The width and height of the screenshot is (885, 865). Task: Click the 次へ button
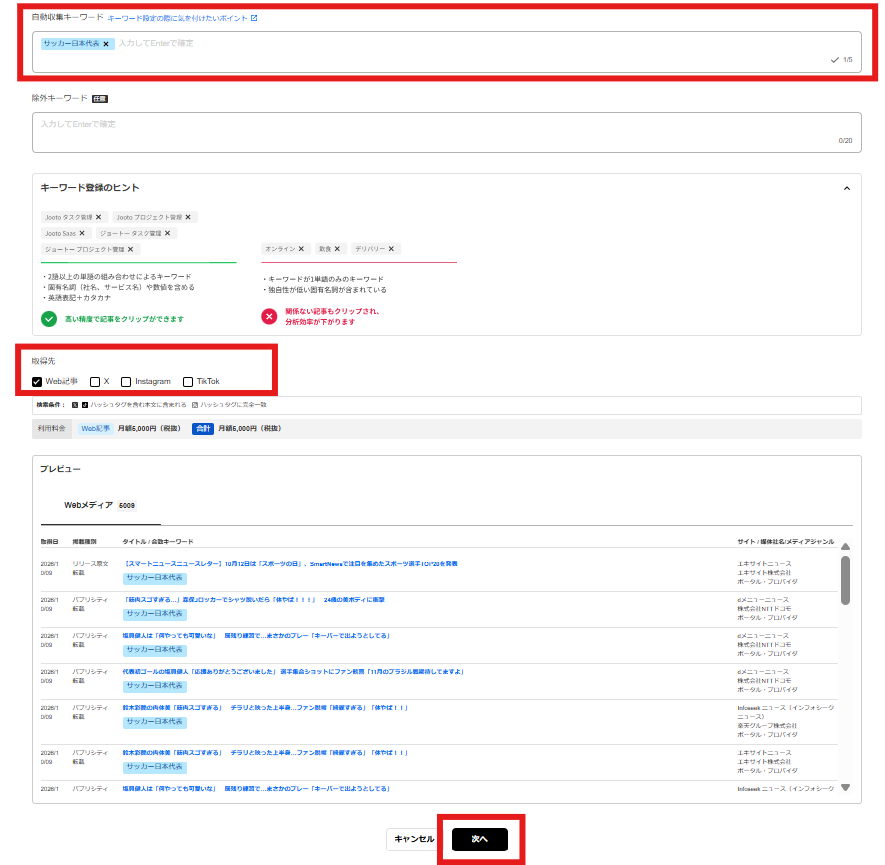(480, 839)
